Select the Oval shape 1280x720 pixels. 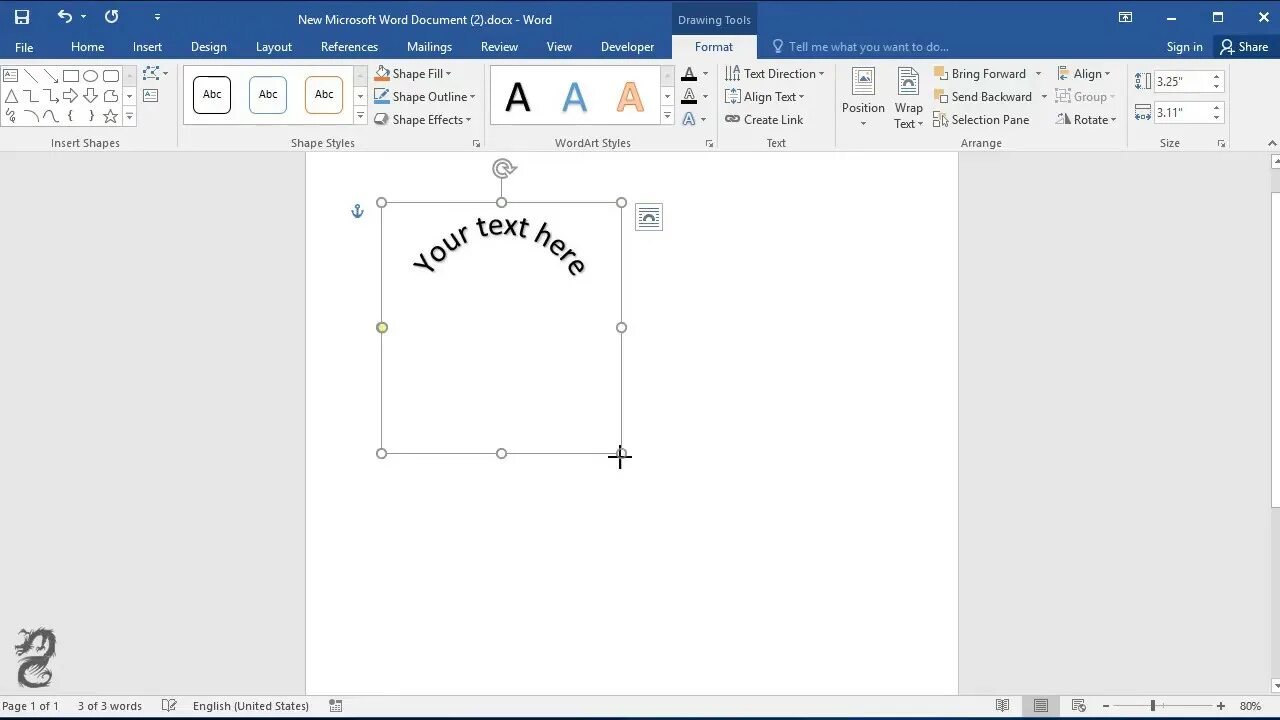[91, 76]
